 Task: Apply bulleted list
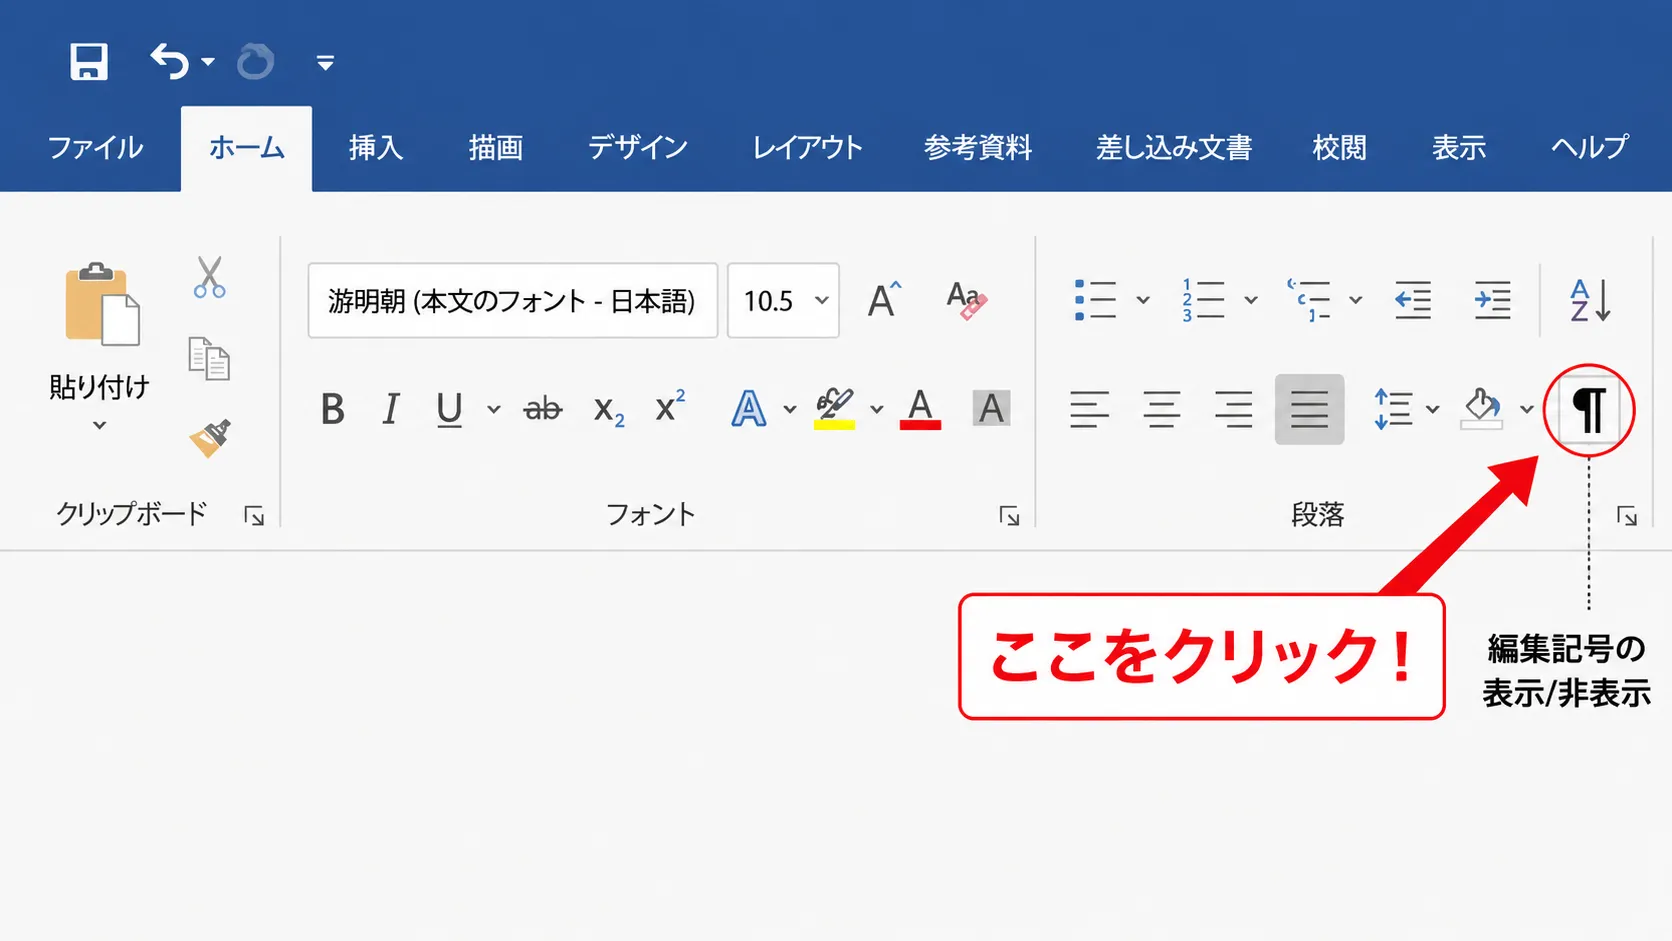coord(1095,300)
